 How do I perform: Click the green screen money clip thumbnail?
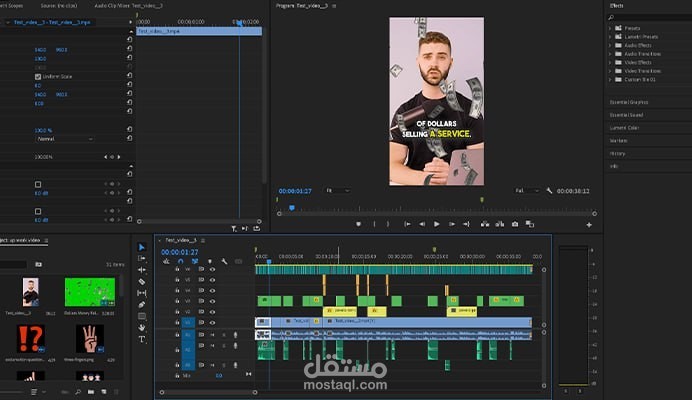[90, 292]
